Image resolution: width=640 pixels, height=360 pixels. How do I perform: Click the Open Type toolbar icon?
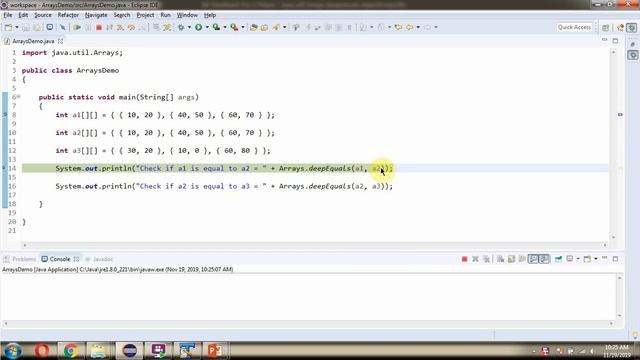tap(253, 27)
